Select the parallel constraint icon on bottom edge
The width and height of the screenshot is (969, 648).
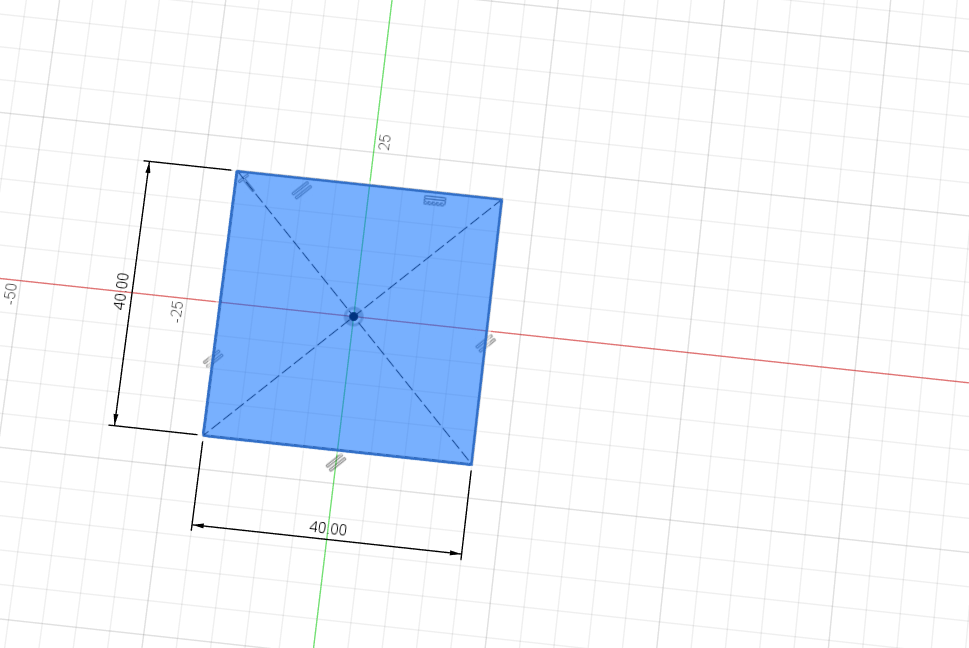point(336,463)
